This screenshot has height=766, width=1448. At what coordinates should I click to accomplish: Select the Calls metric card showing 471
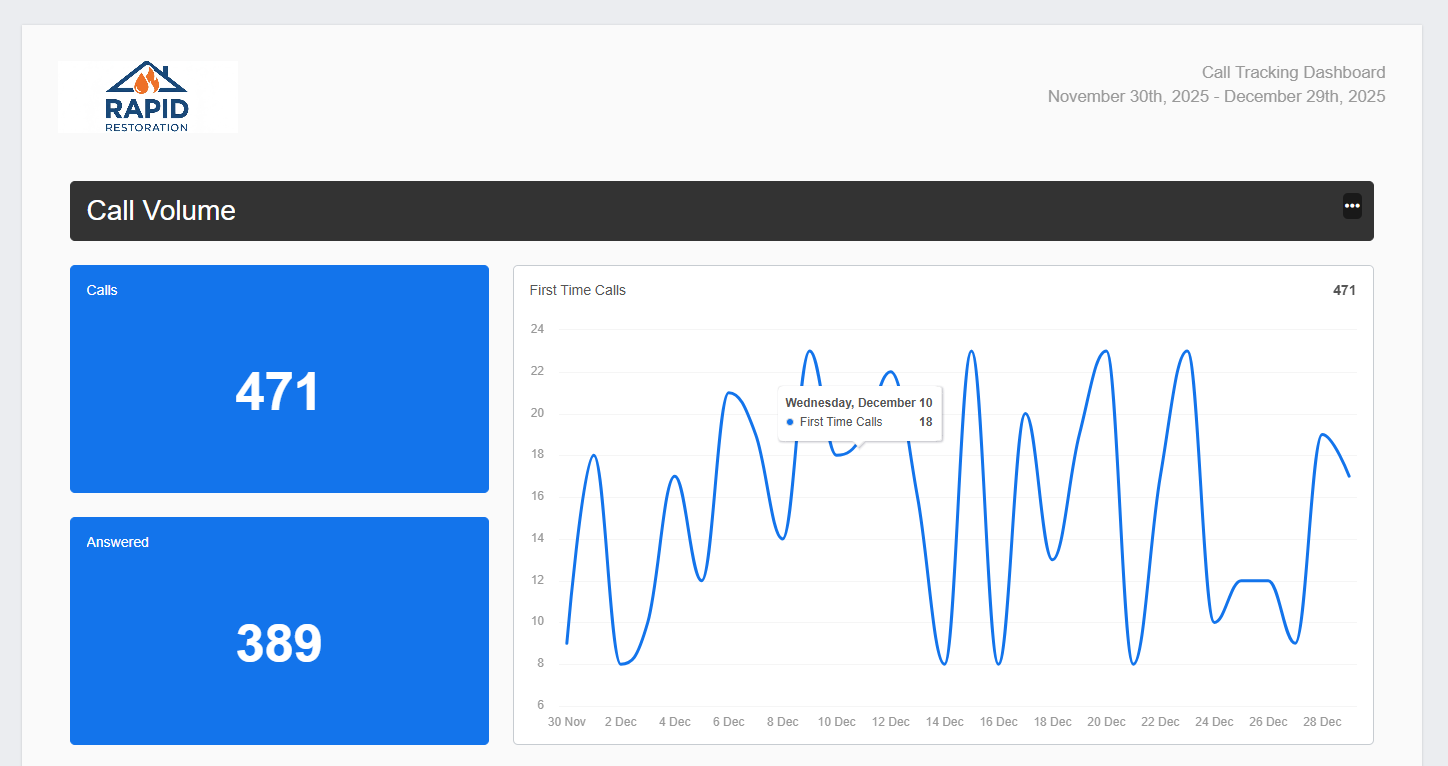pyautogui.click(x=279, y=379)
